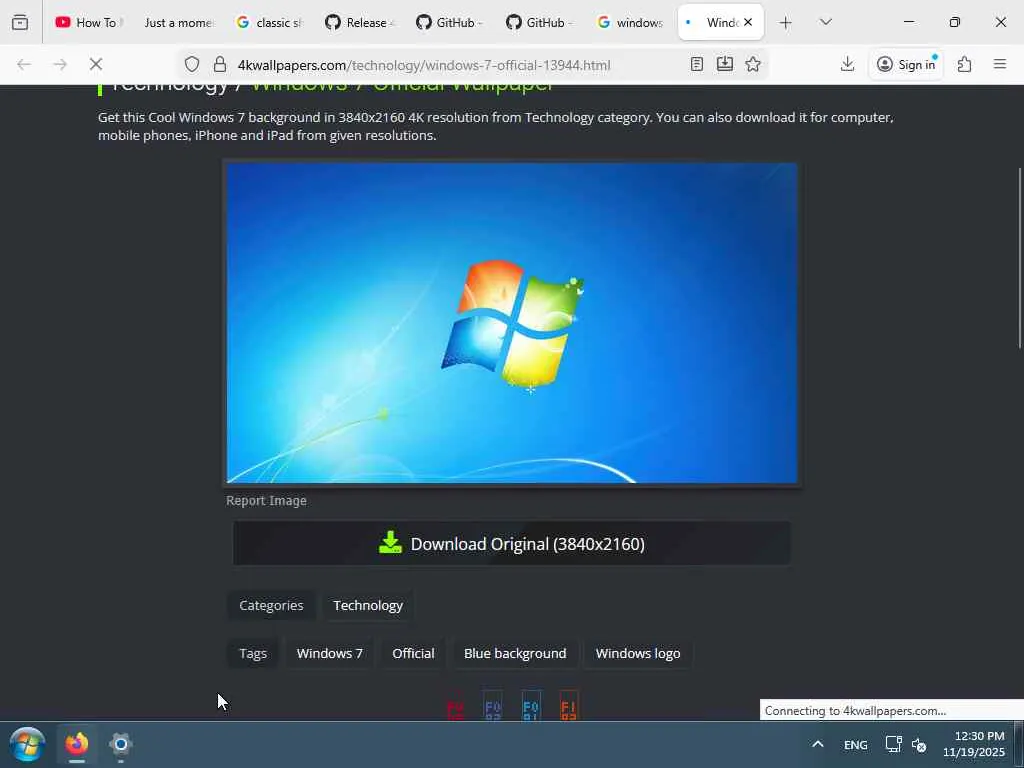The width and height of the screenshot is (1024, 768).
Task: Click the 4kwallpapers.com URL address field
Action: point(424,65)
